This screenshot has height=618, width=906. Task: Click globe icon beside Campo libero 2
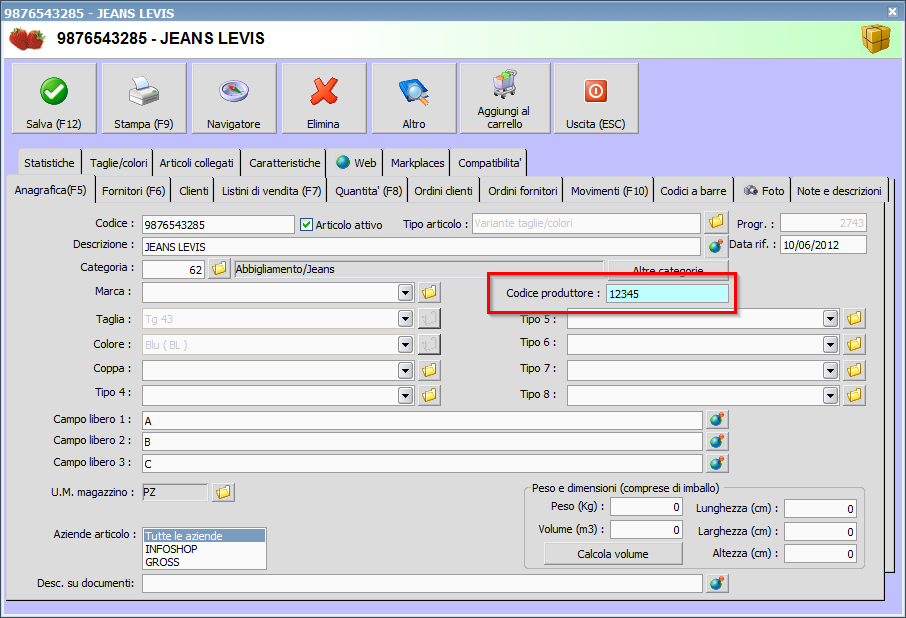(x=716, y=442)
